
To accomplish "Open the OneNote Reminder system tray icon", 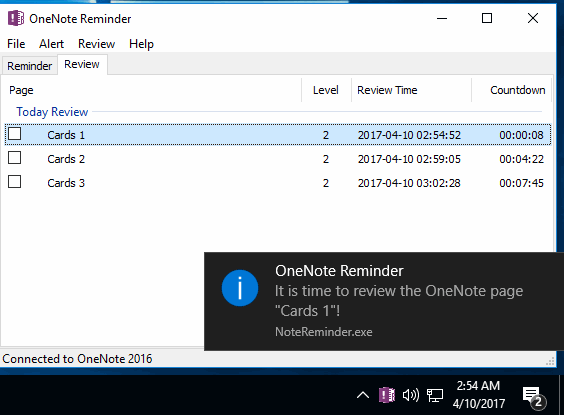I will 387,395.
